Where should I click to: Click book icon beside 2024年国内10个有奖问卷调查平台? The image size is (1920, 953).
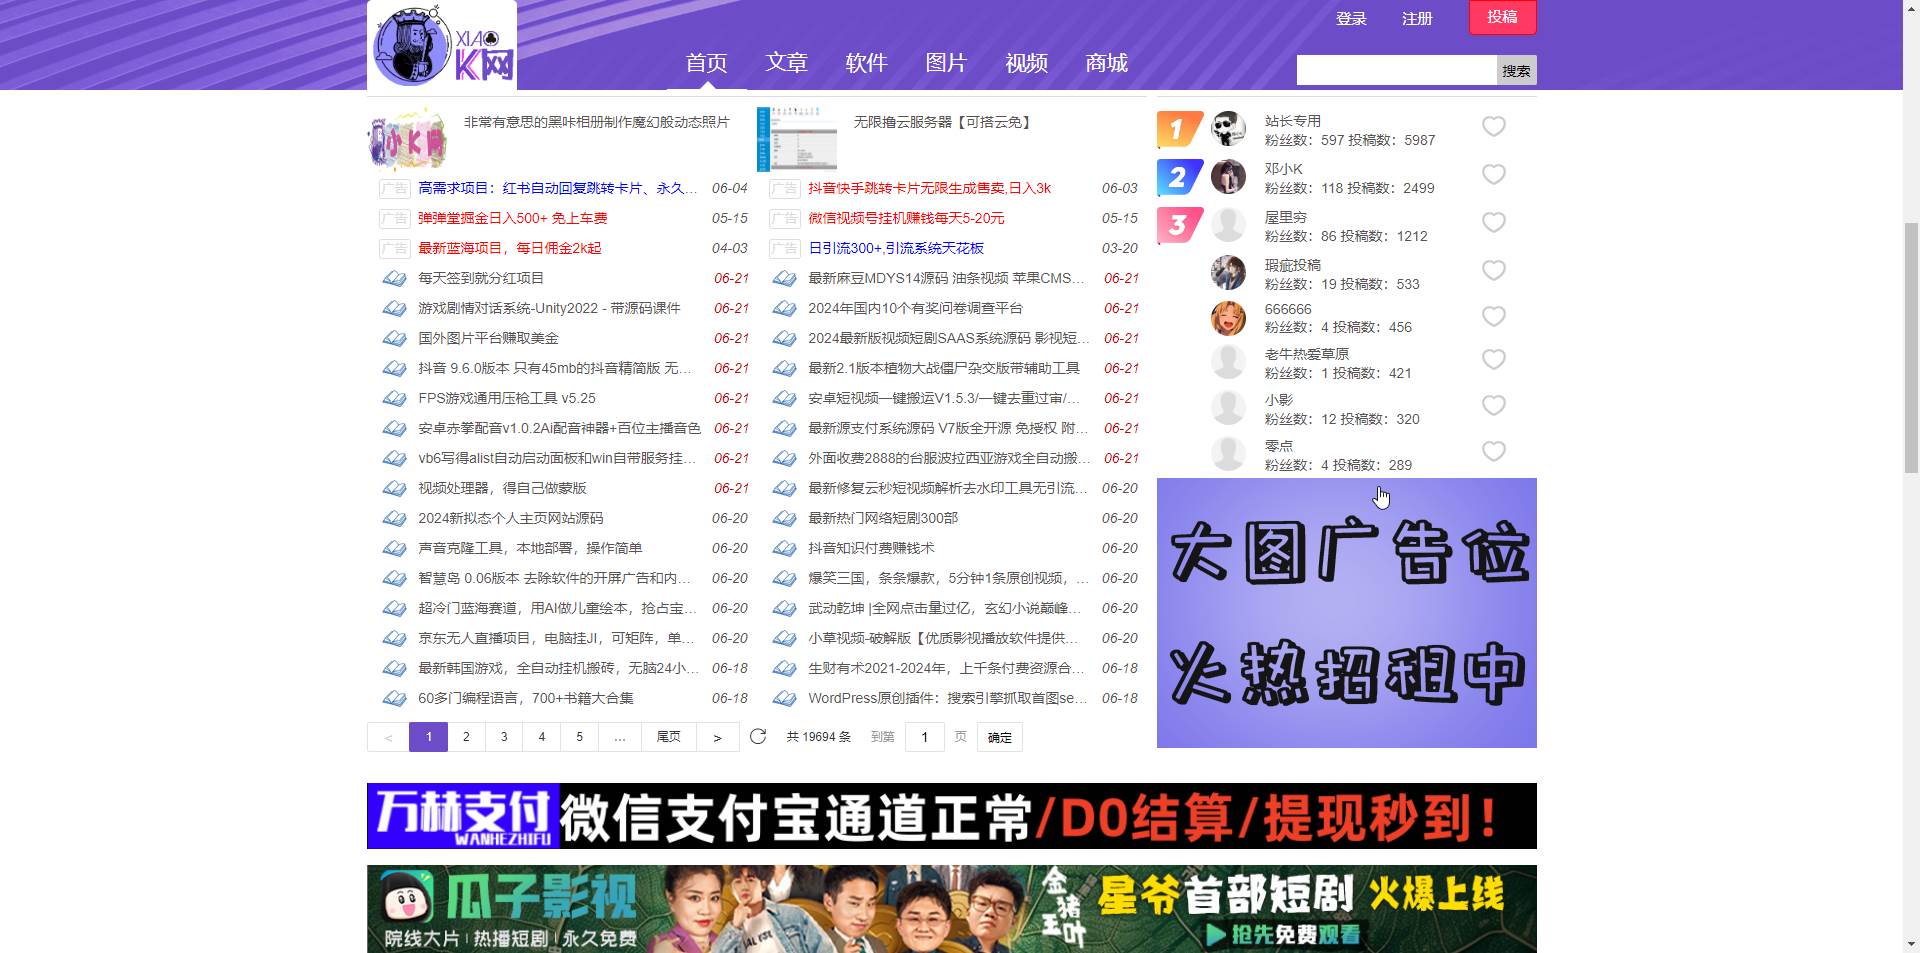click(784, 309)
